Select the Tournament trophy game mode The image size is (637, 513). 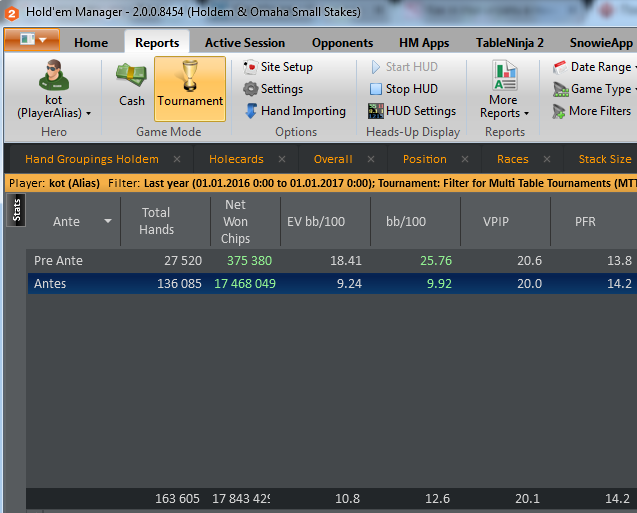tap(190, 89)
